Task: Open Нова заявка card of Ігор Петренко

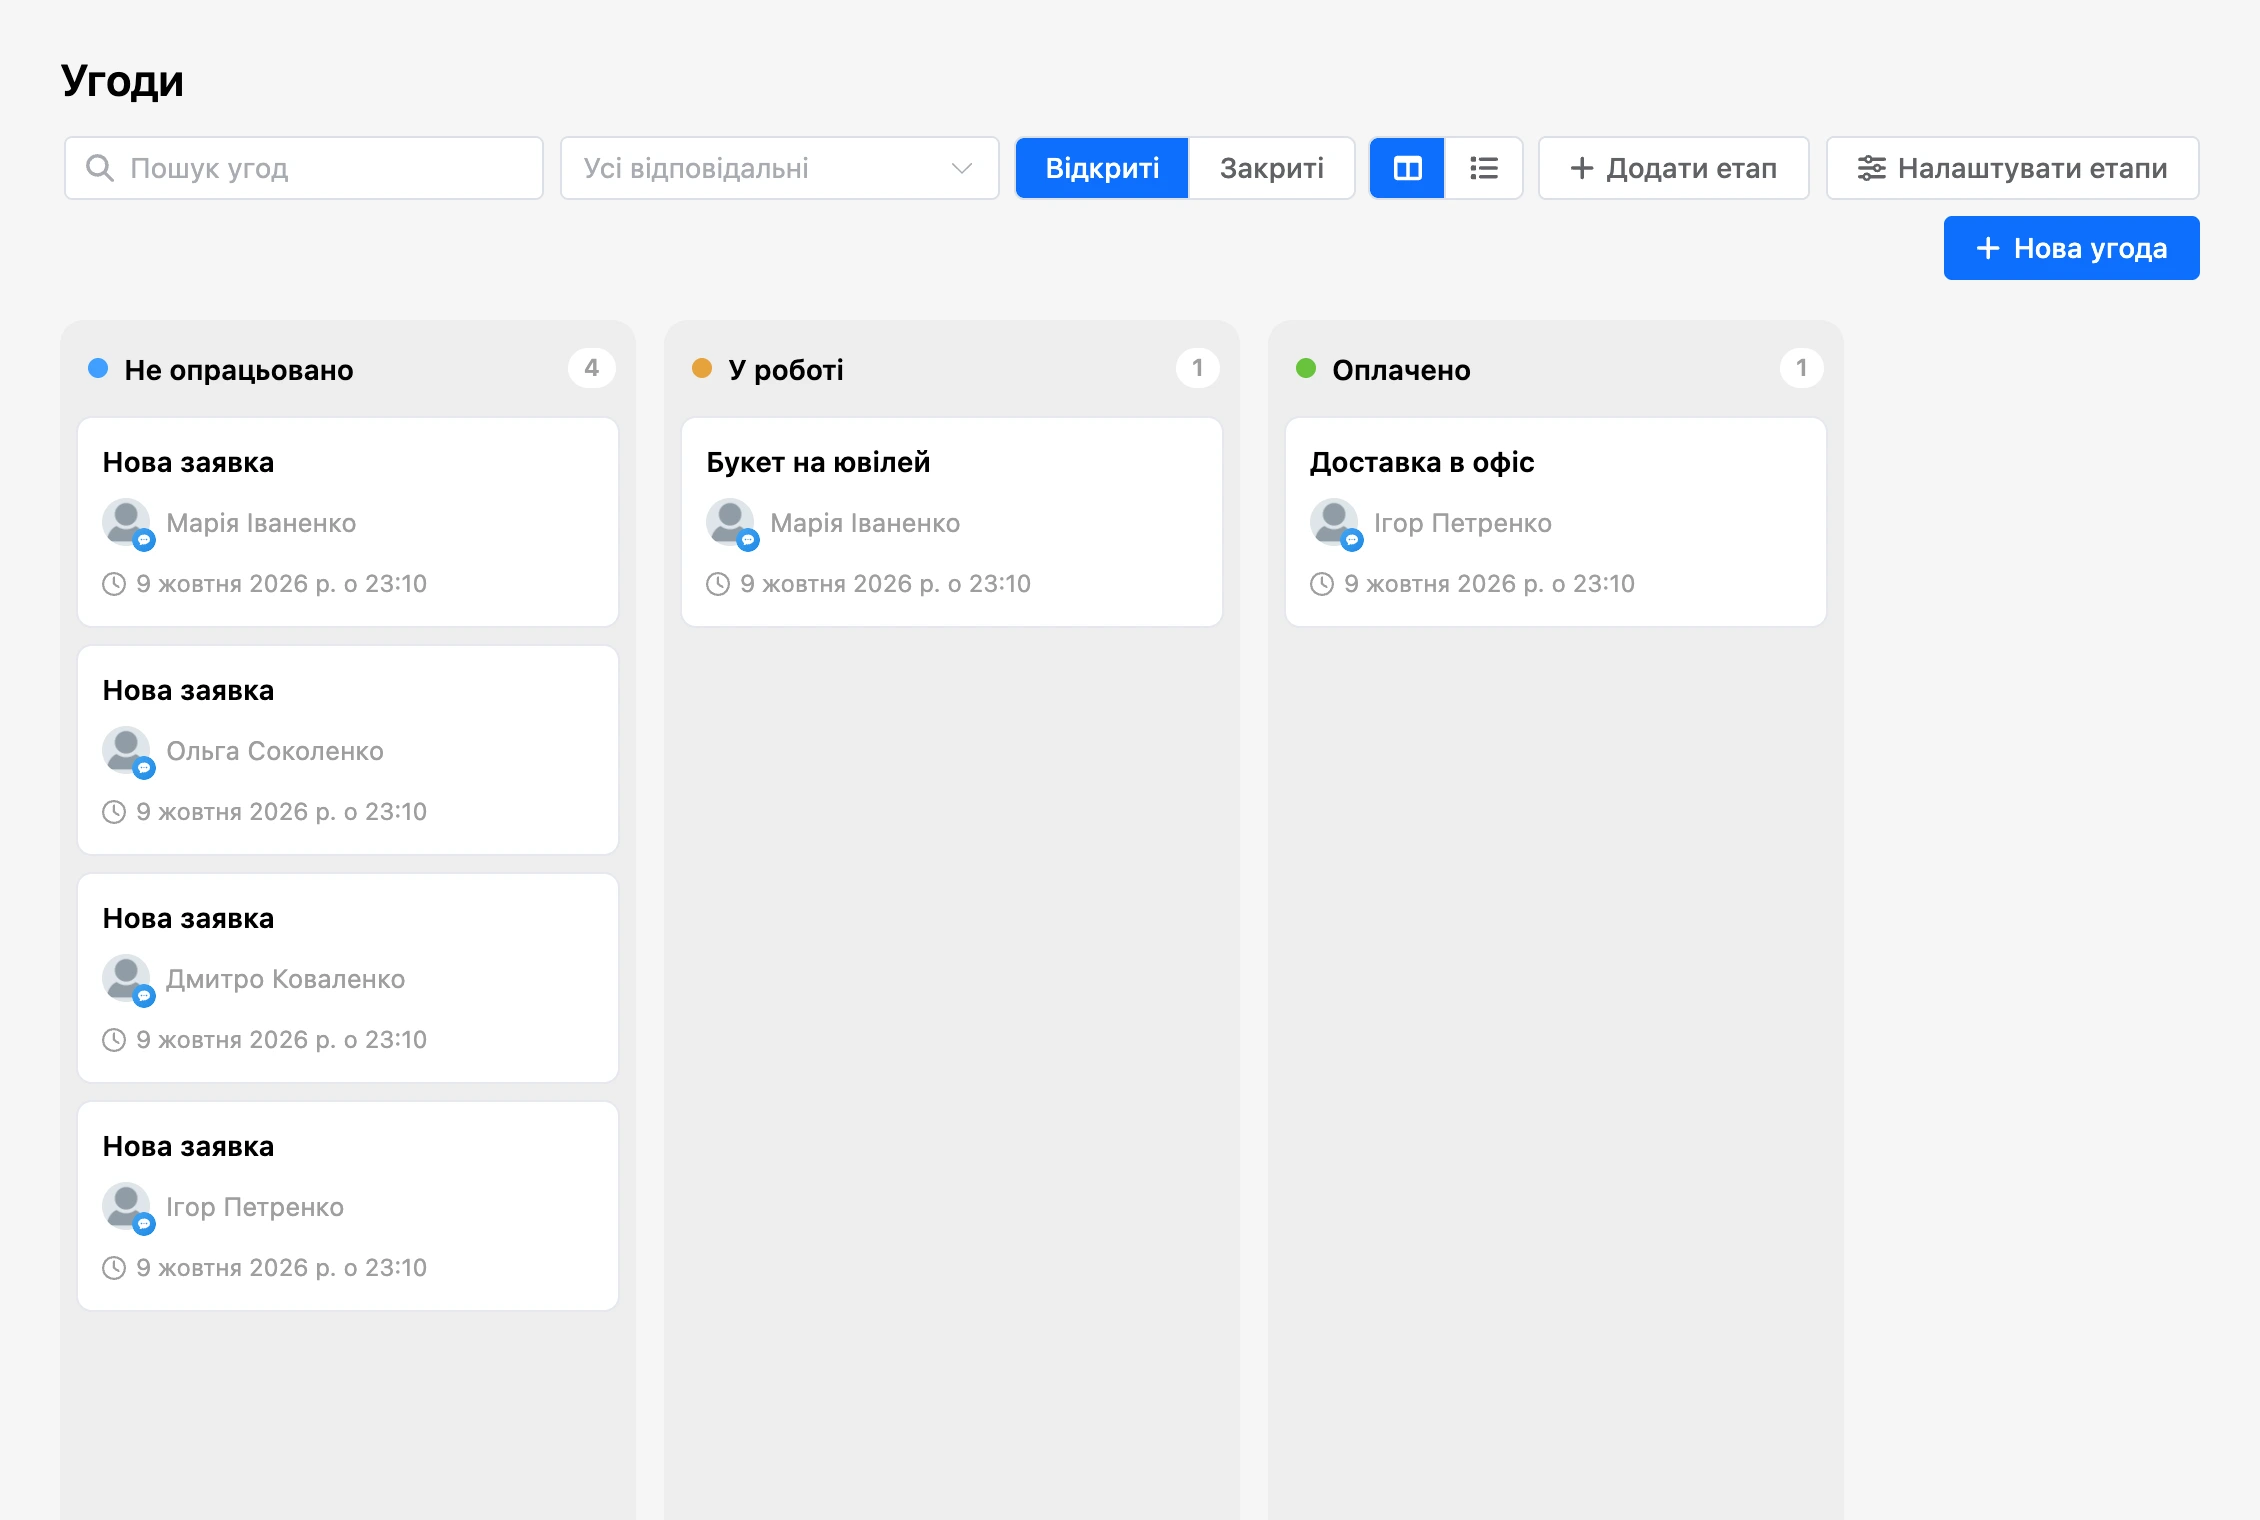Action: coord(348,1206)
